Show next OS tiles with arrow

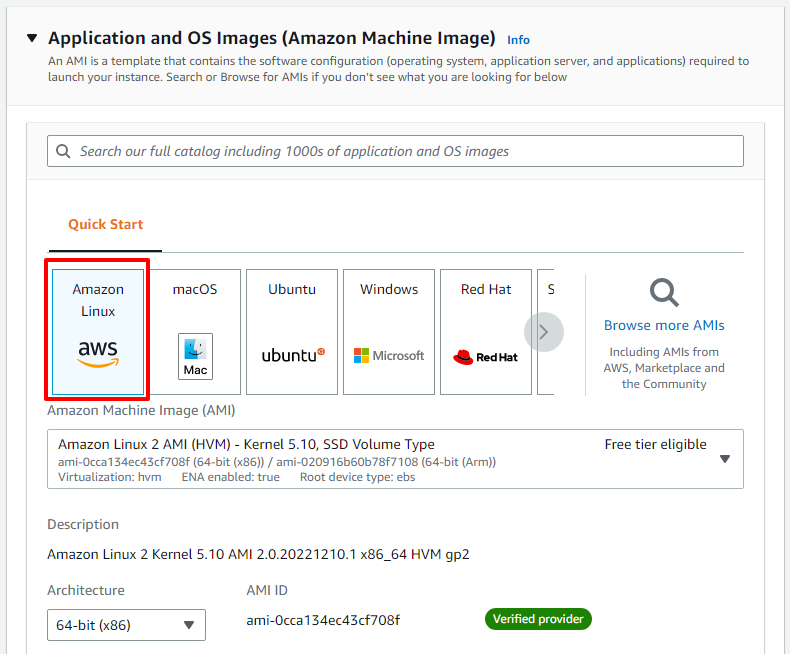544,332
